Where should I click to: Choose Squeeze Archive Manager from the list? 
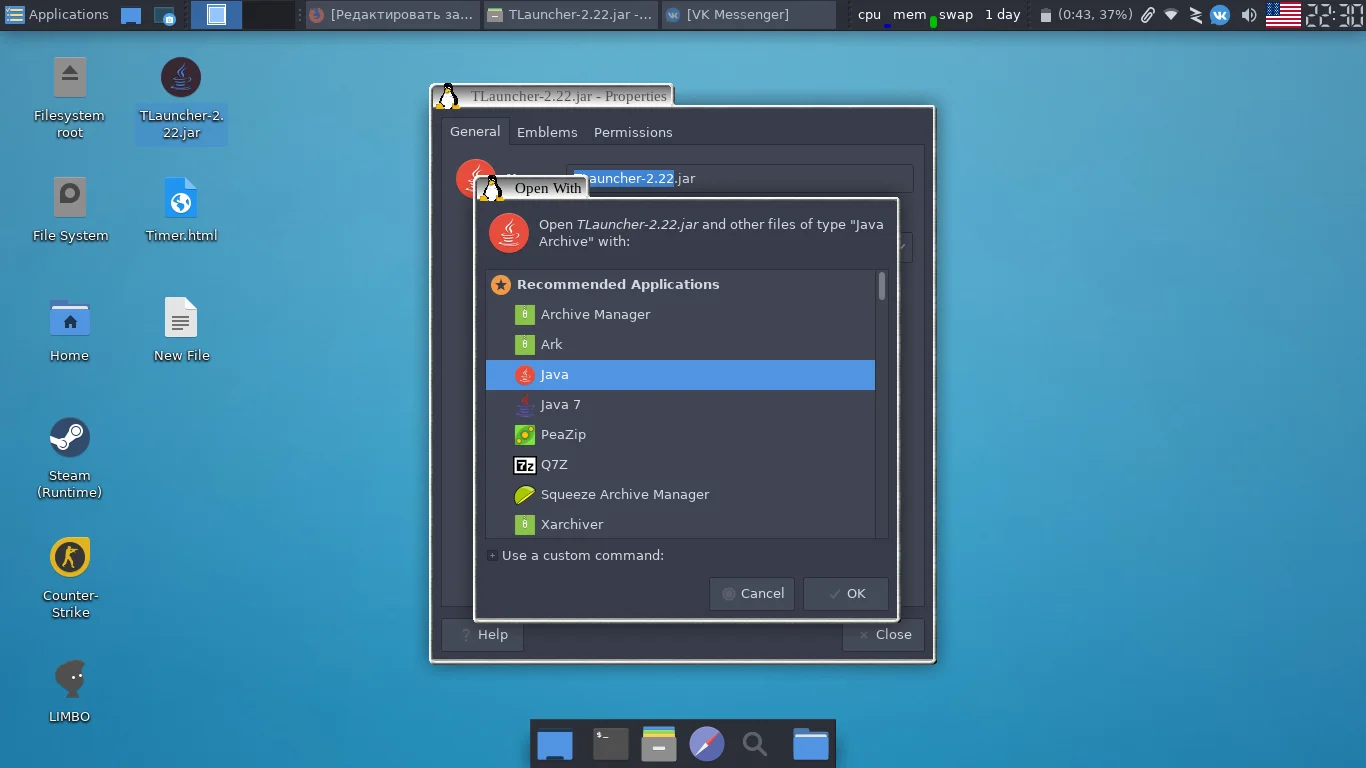pyautogui.click(x=680, y=494)
